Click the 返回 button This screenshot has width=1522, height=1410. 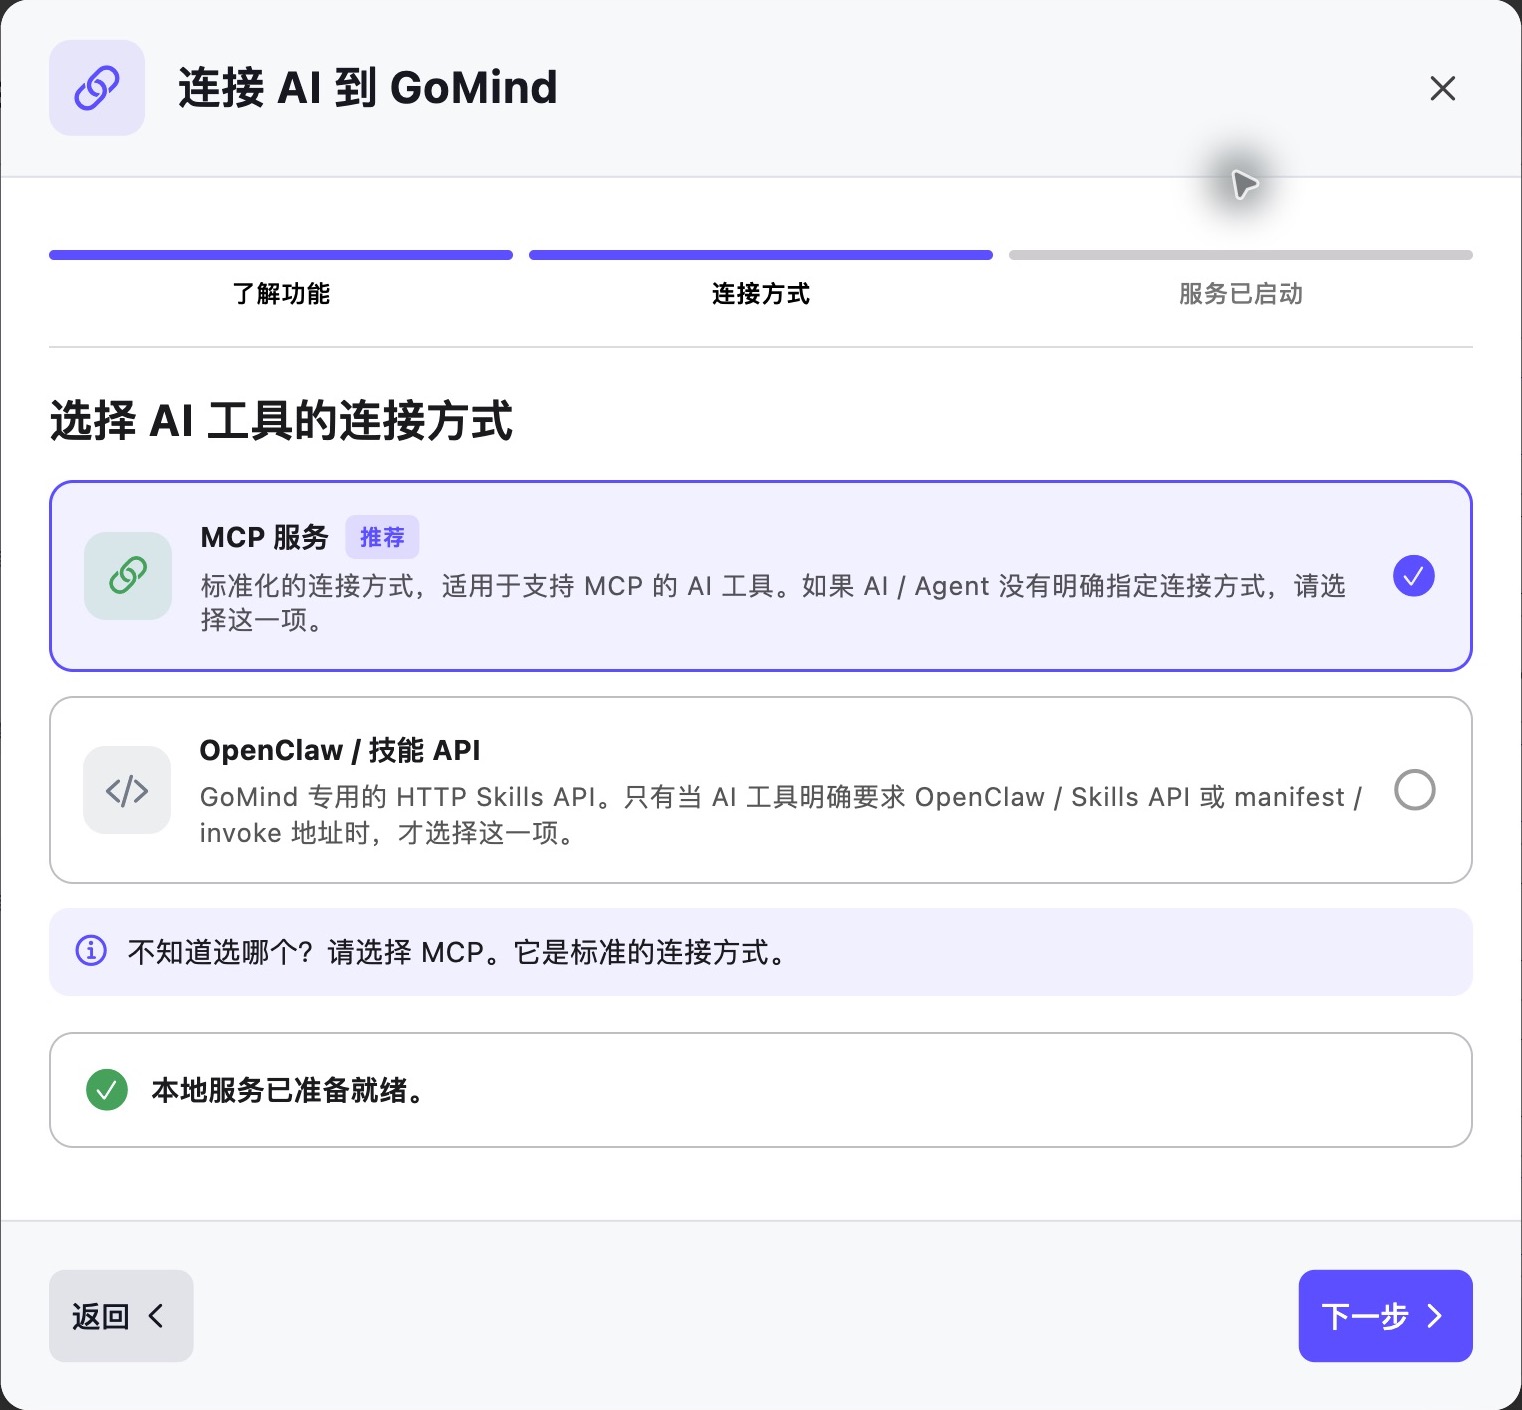tap(121, 1316)
